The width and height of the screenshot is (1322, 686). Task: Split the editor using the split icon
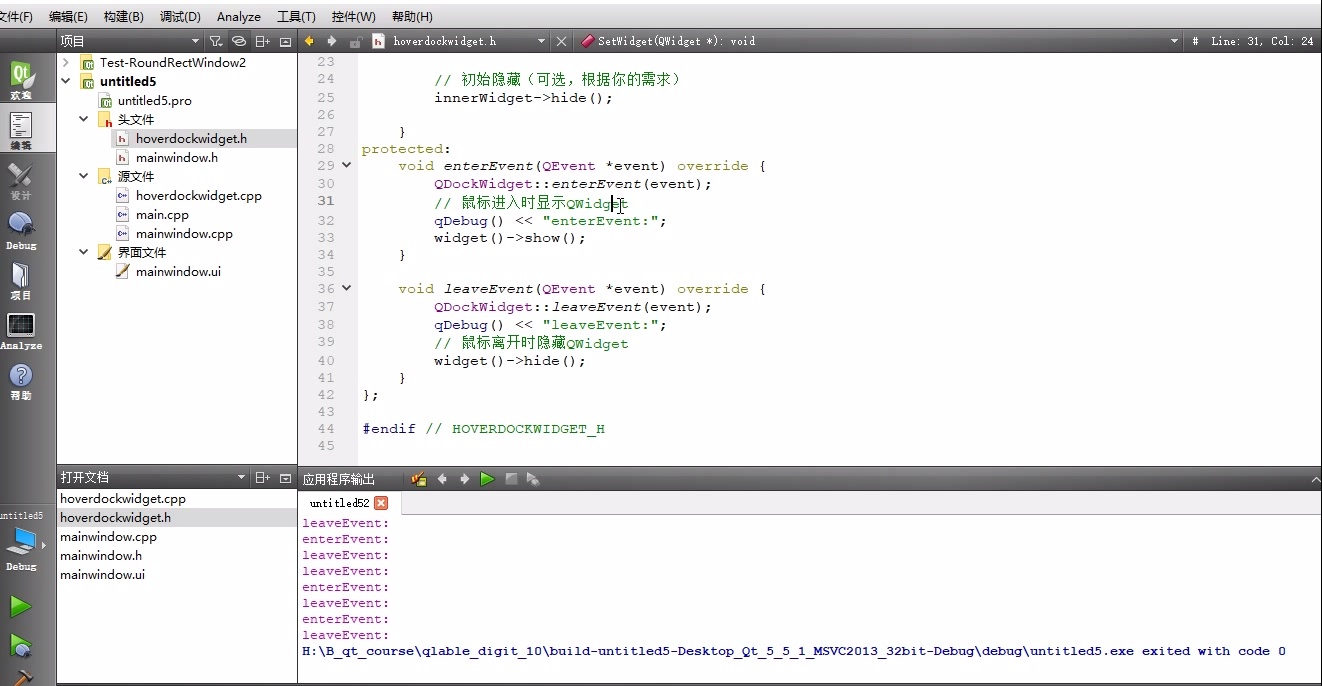(262, 41)
